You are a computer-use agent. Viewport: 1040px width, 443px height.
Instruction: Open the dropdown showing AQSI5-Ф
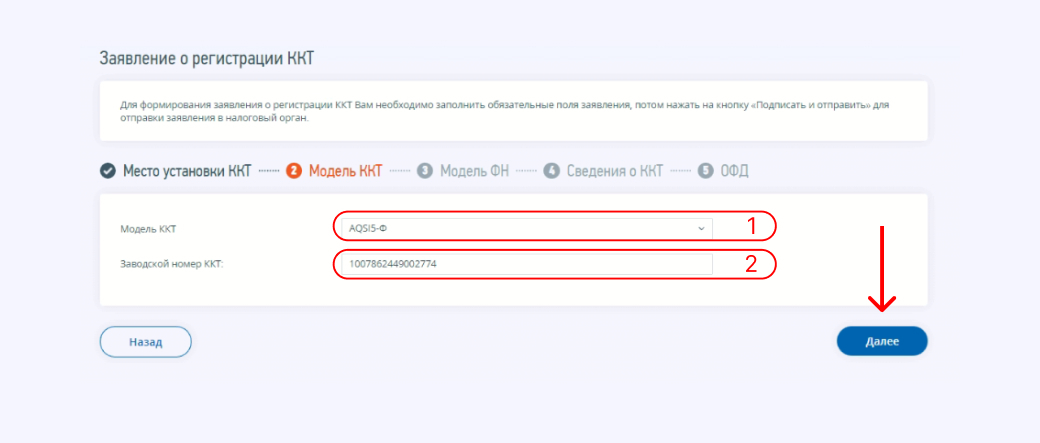520,228
